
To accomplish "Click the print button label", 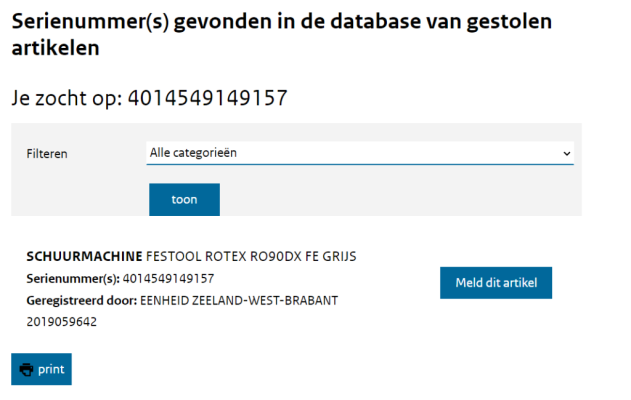I will [51, 369].
